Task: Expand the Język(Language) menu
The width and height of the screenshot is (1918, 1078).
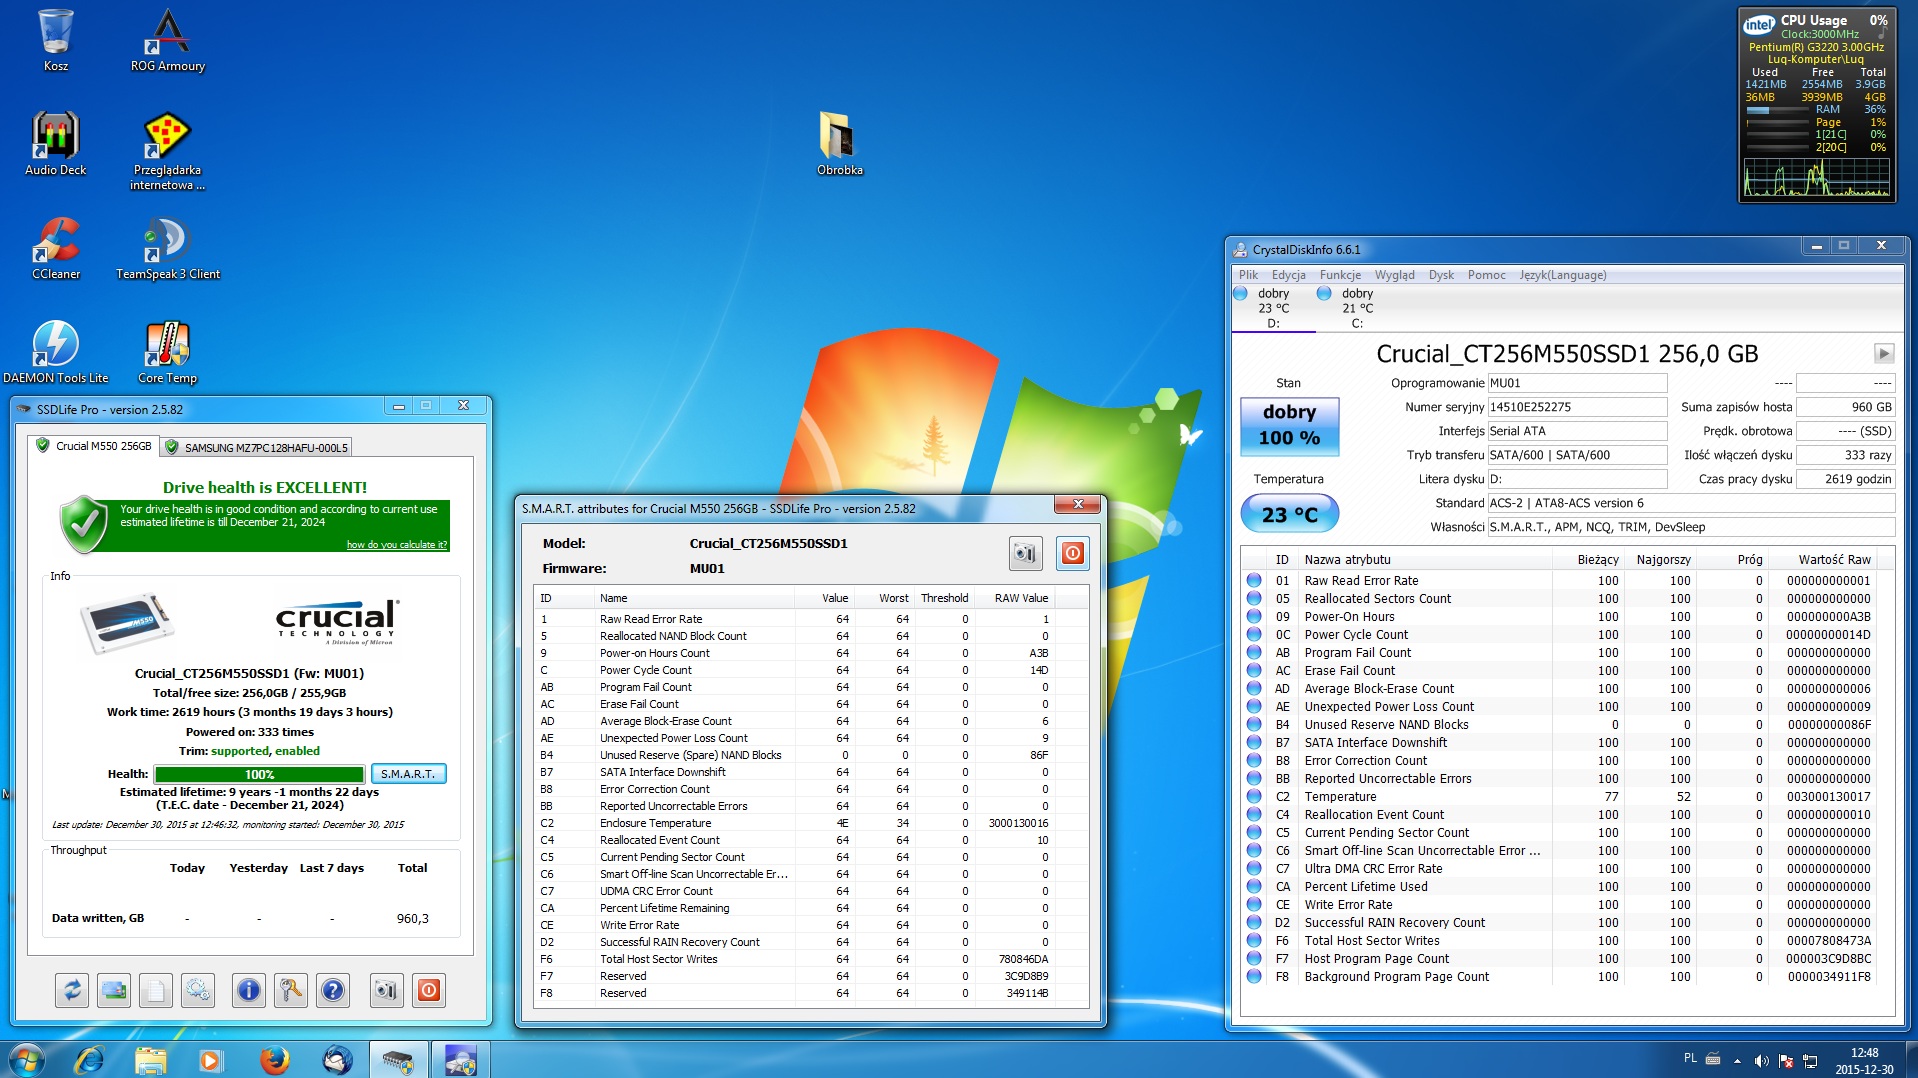Action: [1562, 275]
